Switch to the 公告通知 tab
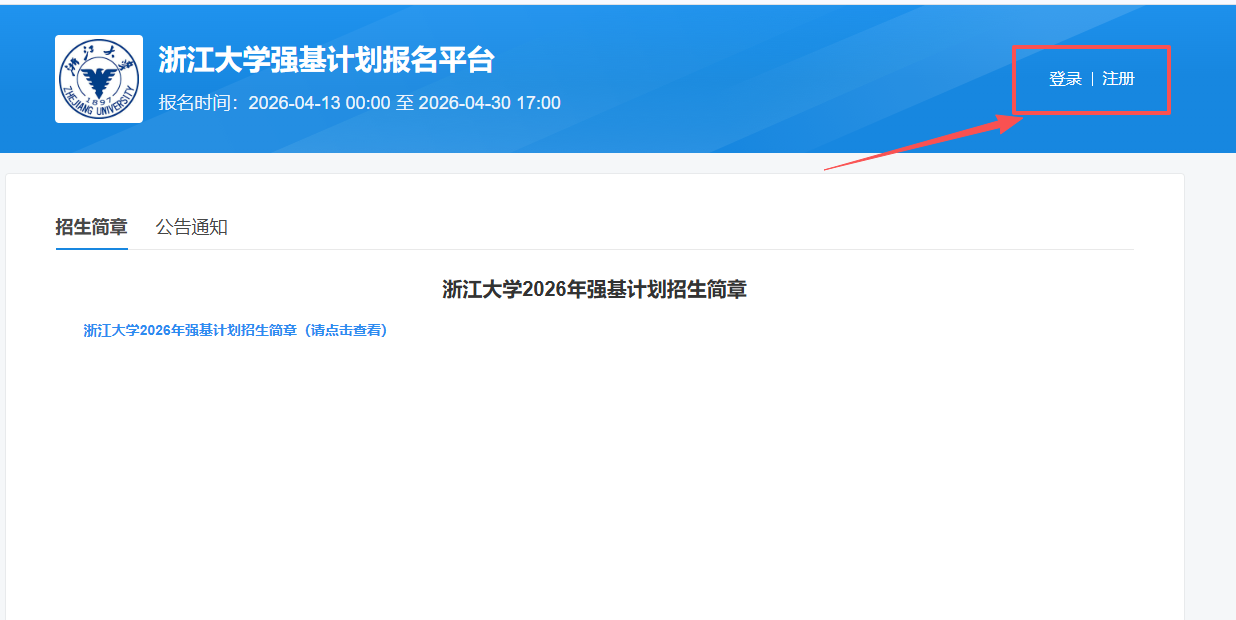 pos(191,227)
